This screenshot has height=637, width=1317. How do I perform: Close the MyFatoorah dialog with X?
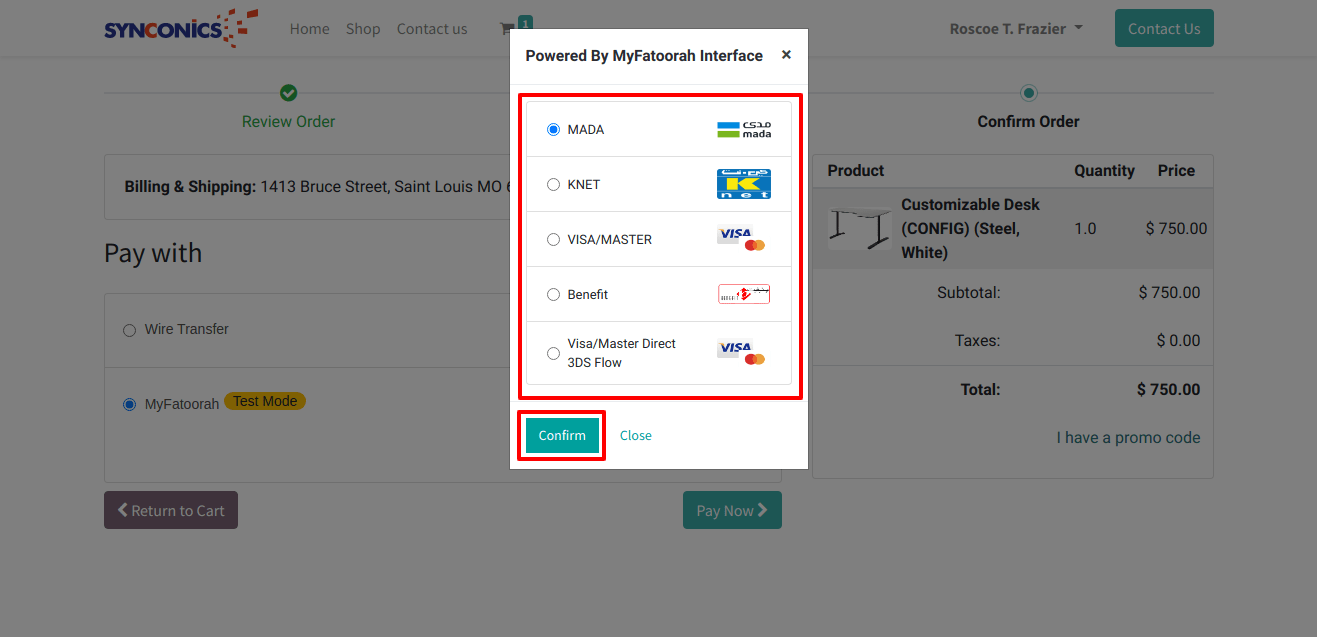786,55
